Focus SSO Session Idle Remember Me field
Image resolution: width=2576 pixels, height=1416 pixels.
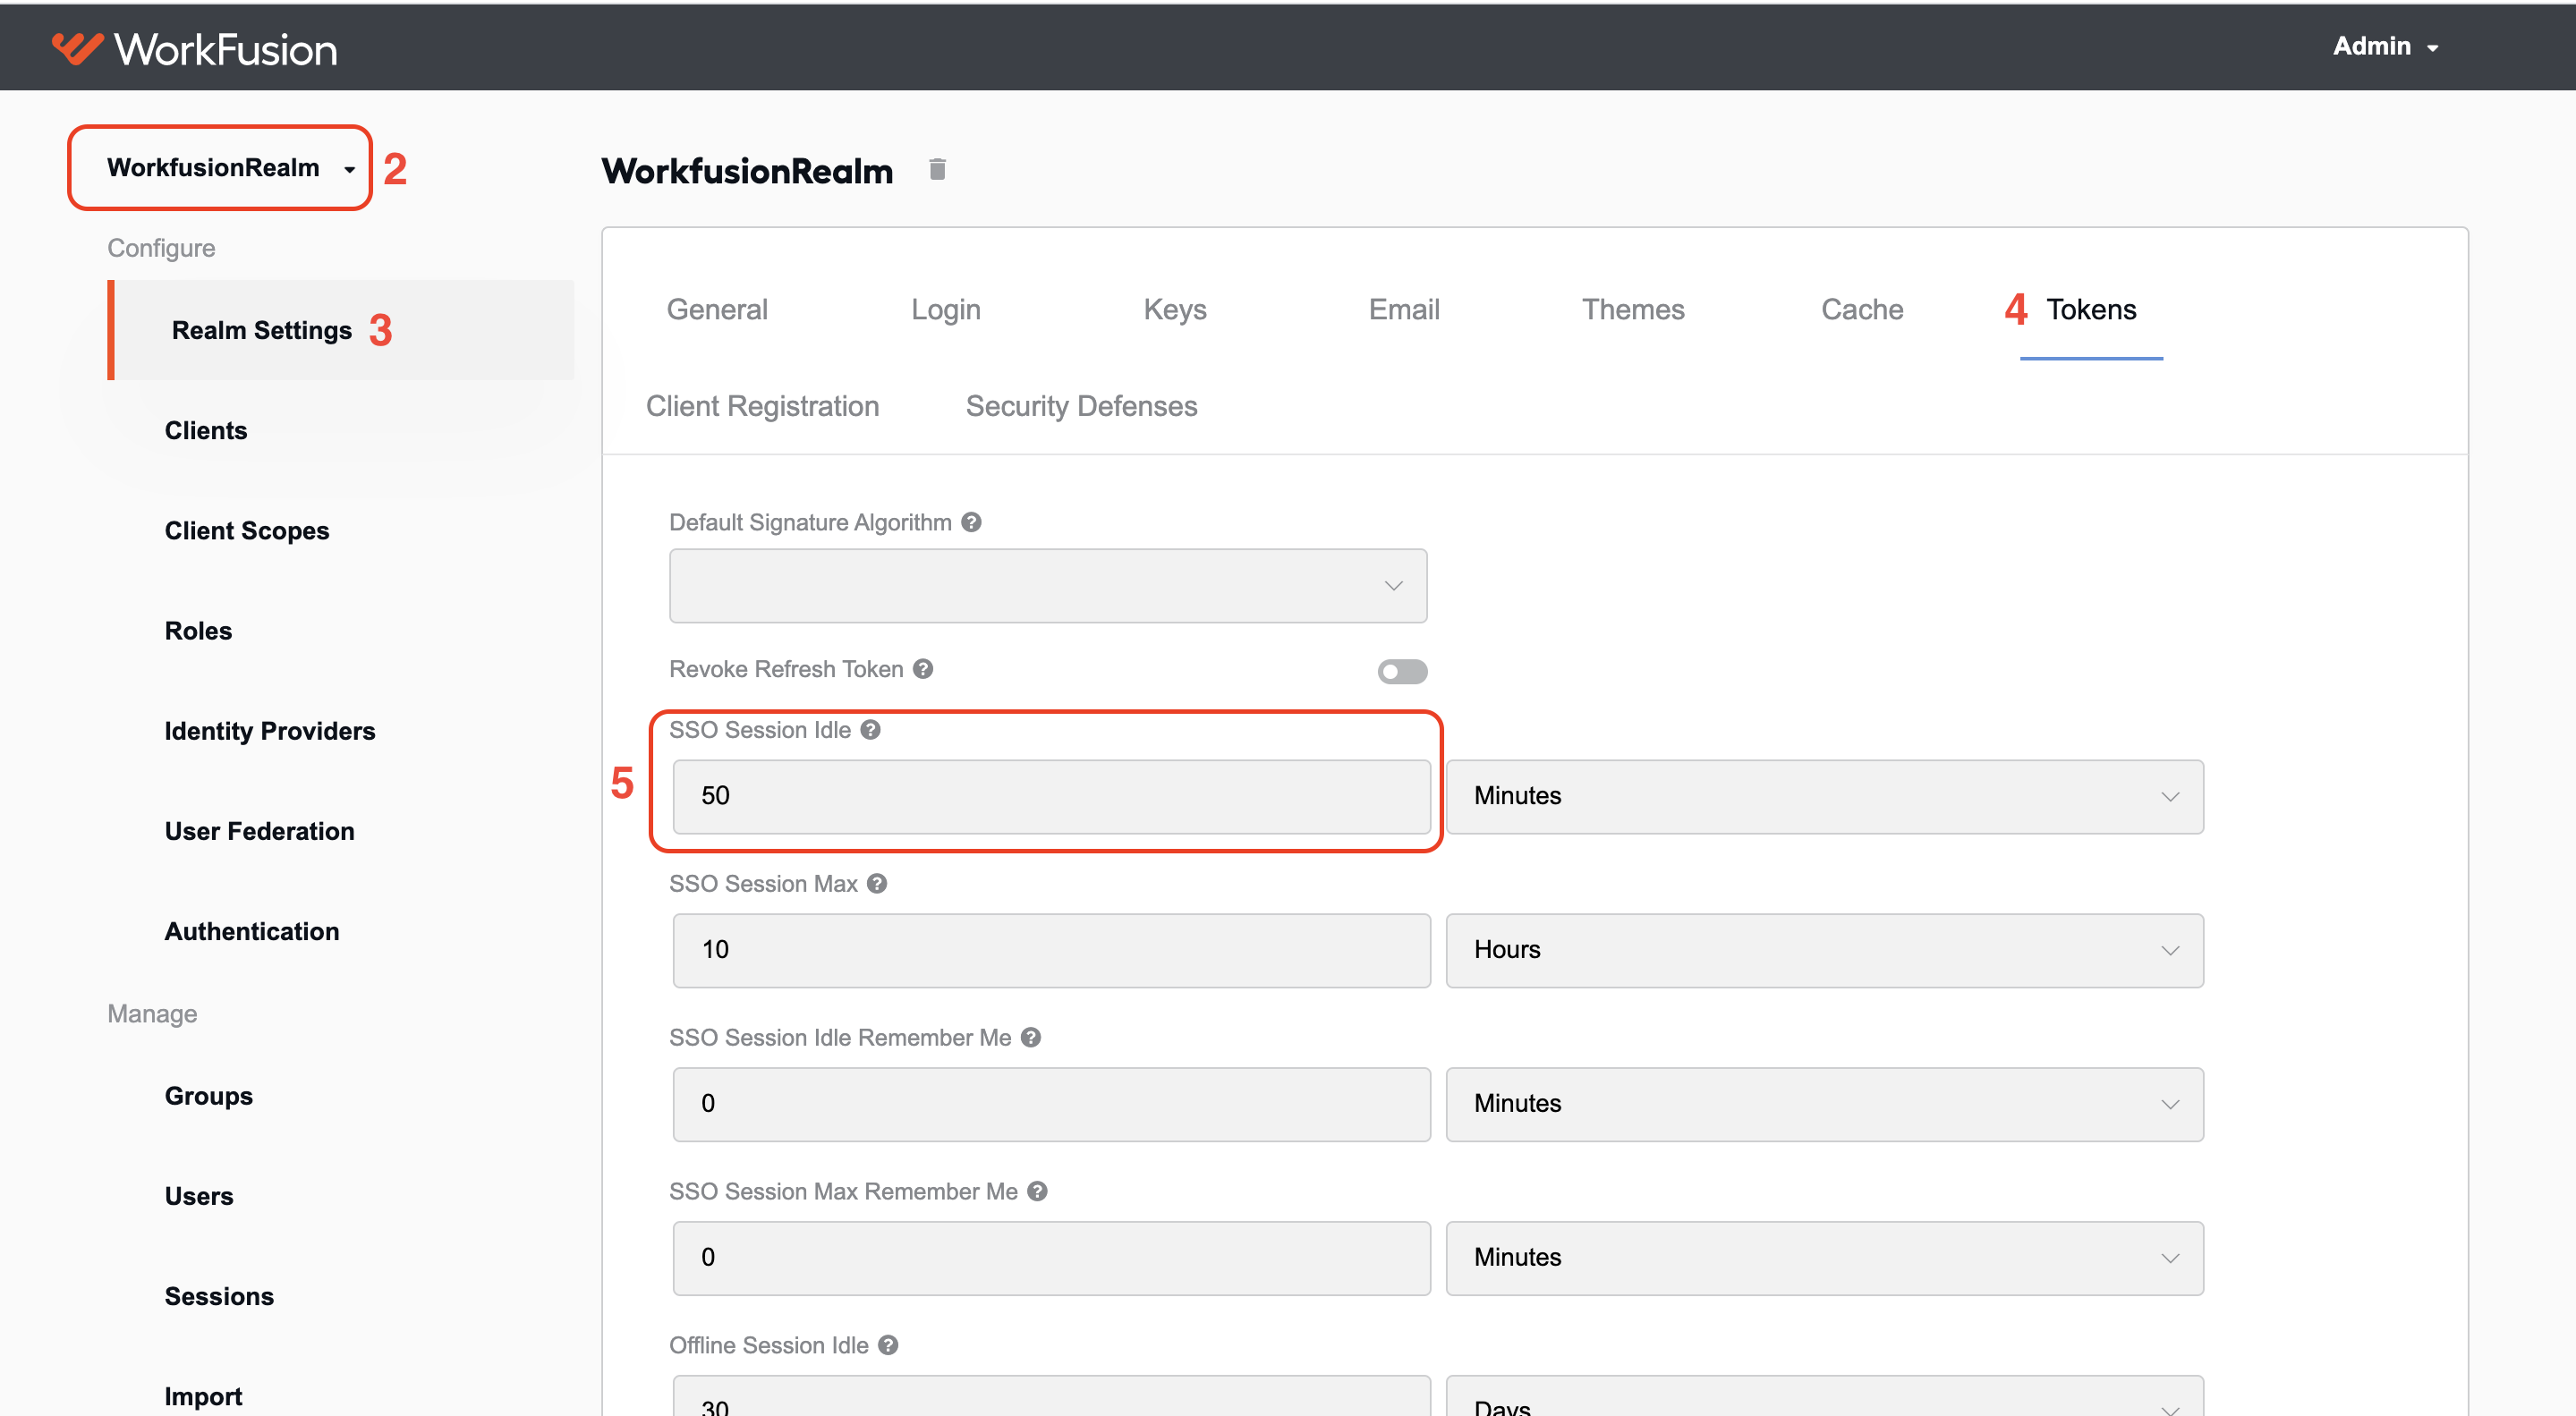point(1051,1105)
